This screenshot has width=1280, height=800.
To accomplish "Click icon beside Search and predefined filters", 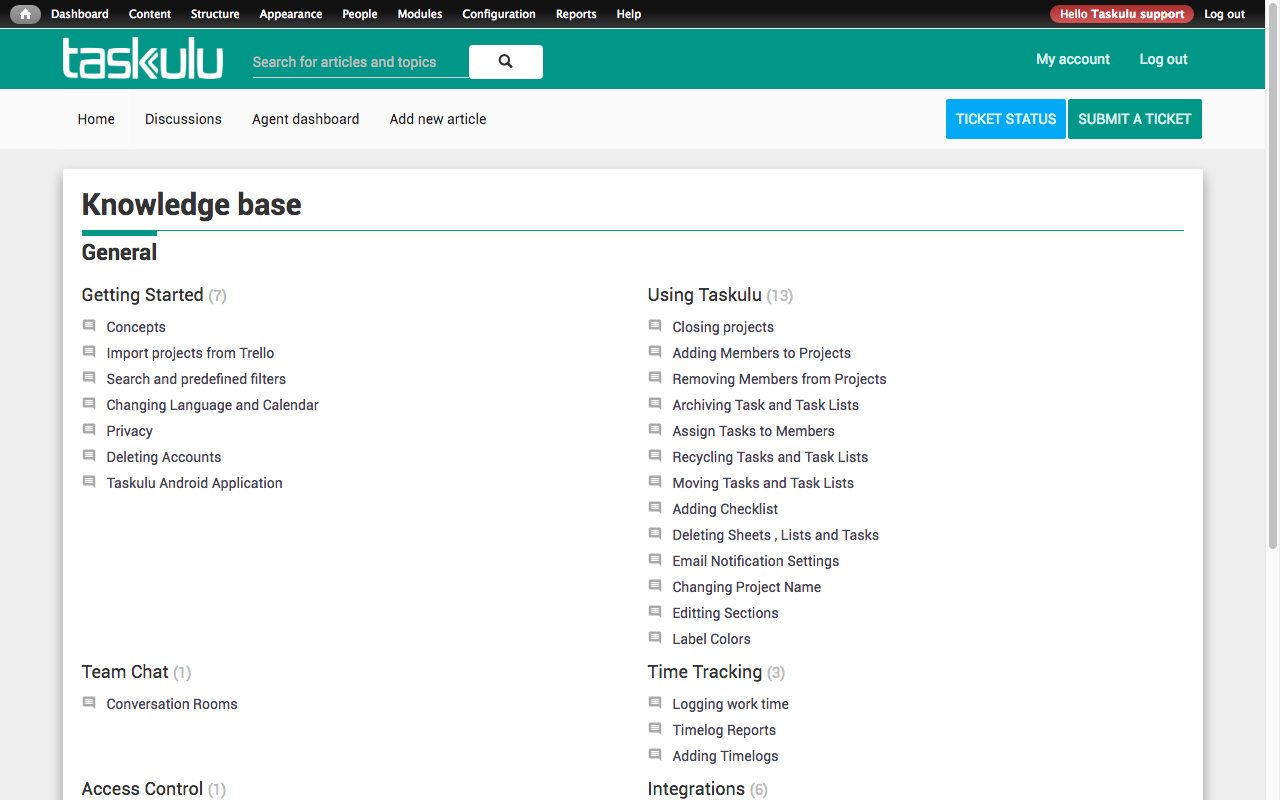I will [89, 378].
